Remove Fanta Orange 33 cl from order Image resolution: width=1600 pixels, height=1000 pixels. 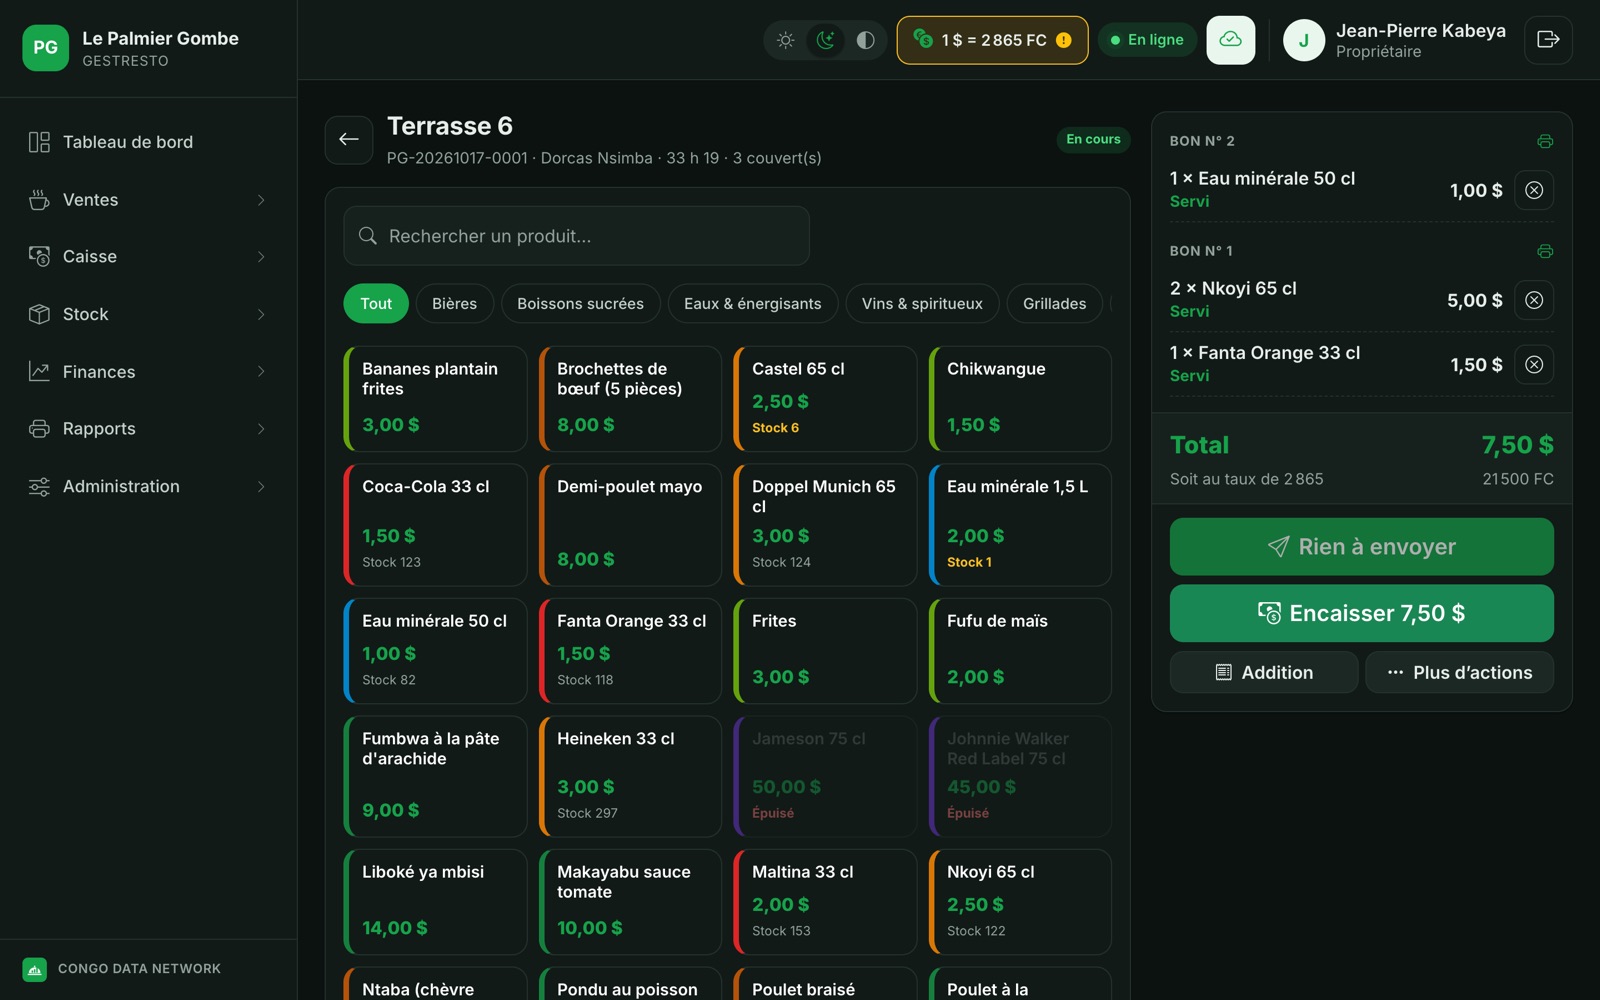pos(1534,365)
